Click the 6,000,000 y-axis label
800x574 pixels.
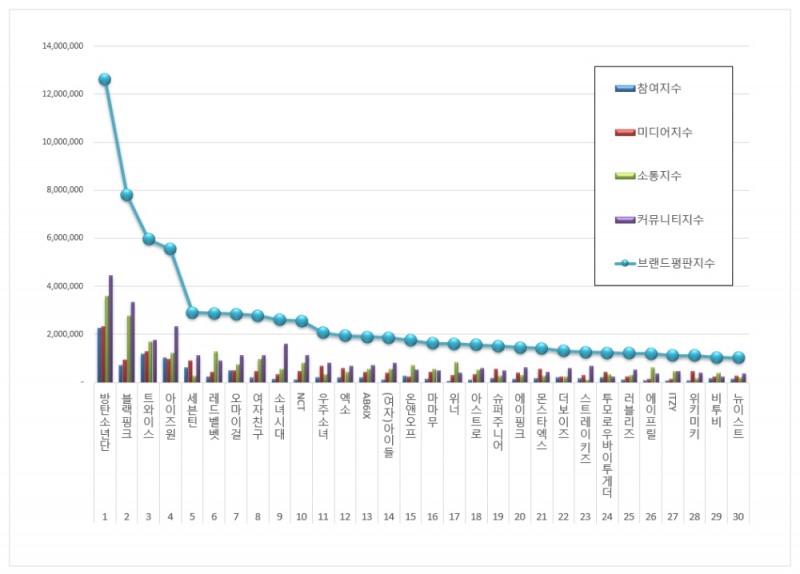pyautogui.click(x=64, y=238)
